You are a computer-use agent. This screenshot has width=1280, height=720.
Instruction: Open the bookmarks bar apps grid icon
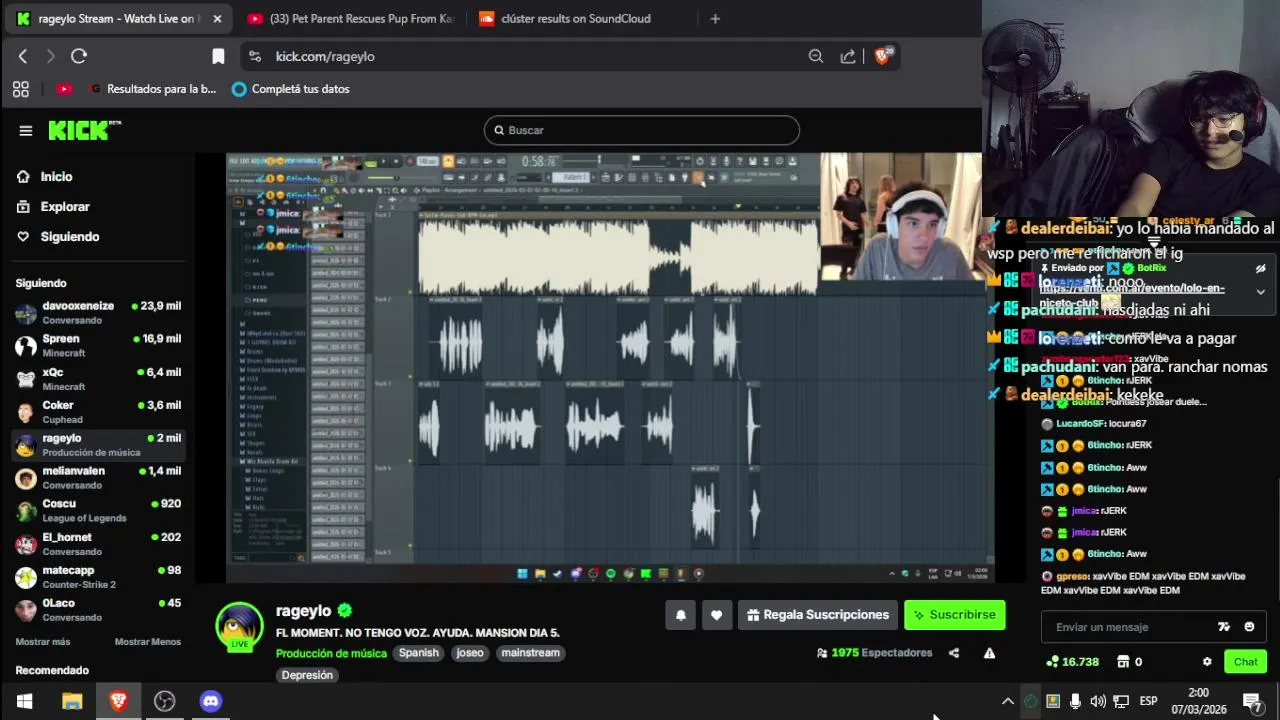[21, 89]
